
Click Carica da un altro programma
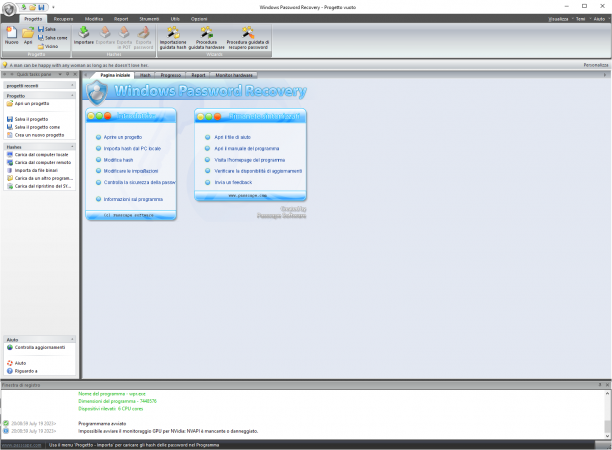pyautogui.click(x=40, y=178)
